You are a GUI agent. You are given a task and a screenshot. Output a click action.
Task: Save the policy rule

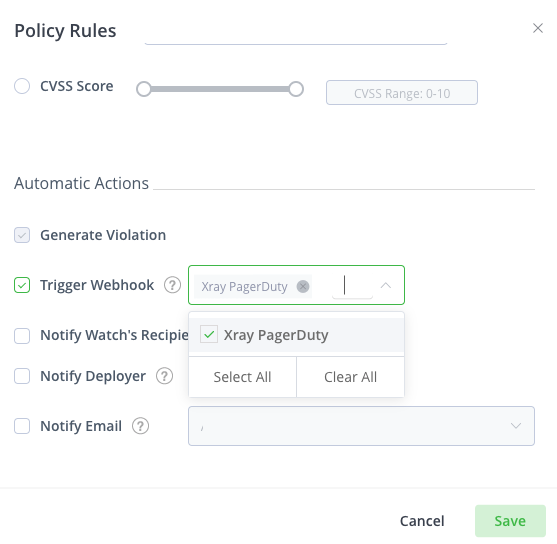(x=510, y=521)
